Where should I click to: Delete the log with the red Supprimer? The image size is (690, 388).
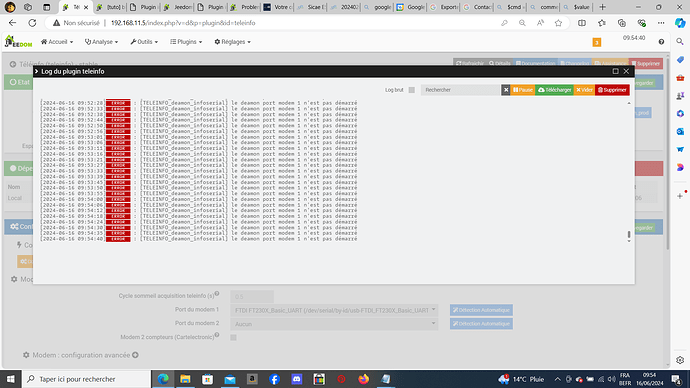point(612,90)
